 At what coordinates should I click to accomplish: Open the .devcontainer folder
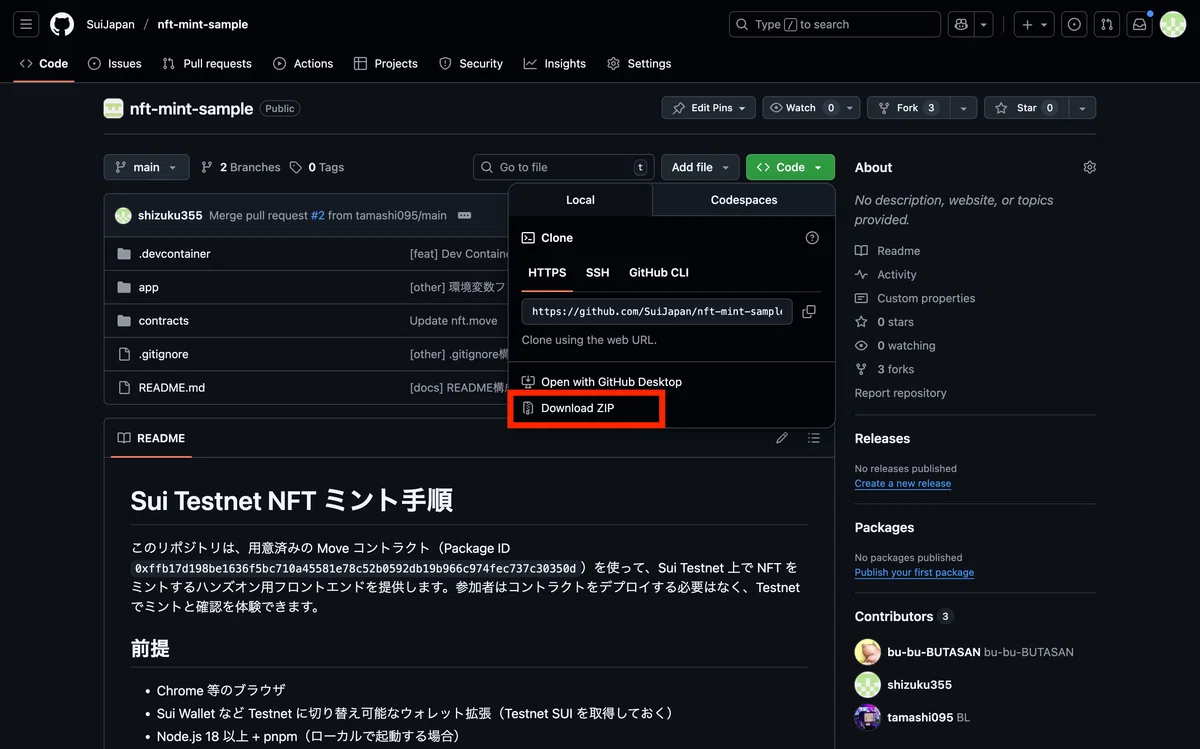point(174,254)
